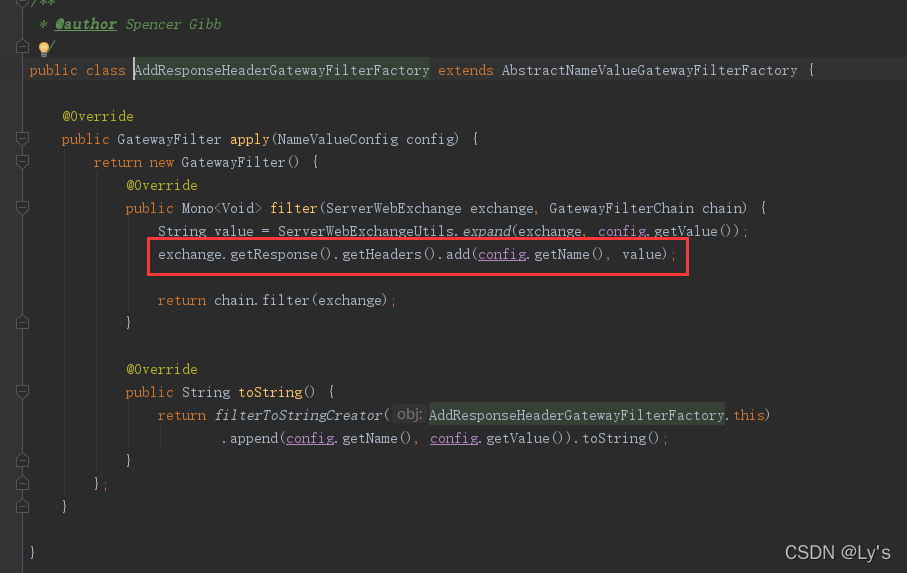Click 'config' before getValue() in String value line
This screenshot has width=907, height=573.
[x=622, y=231]
